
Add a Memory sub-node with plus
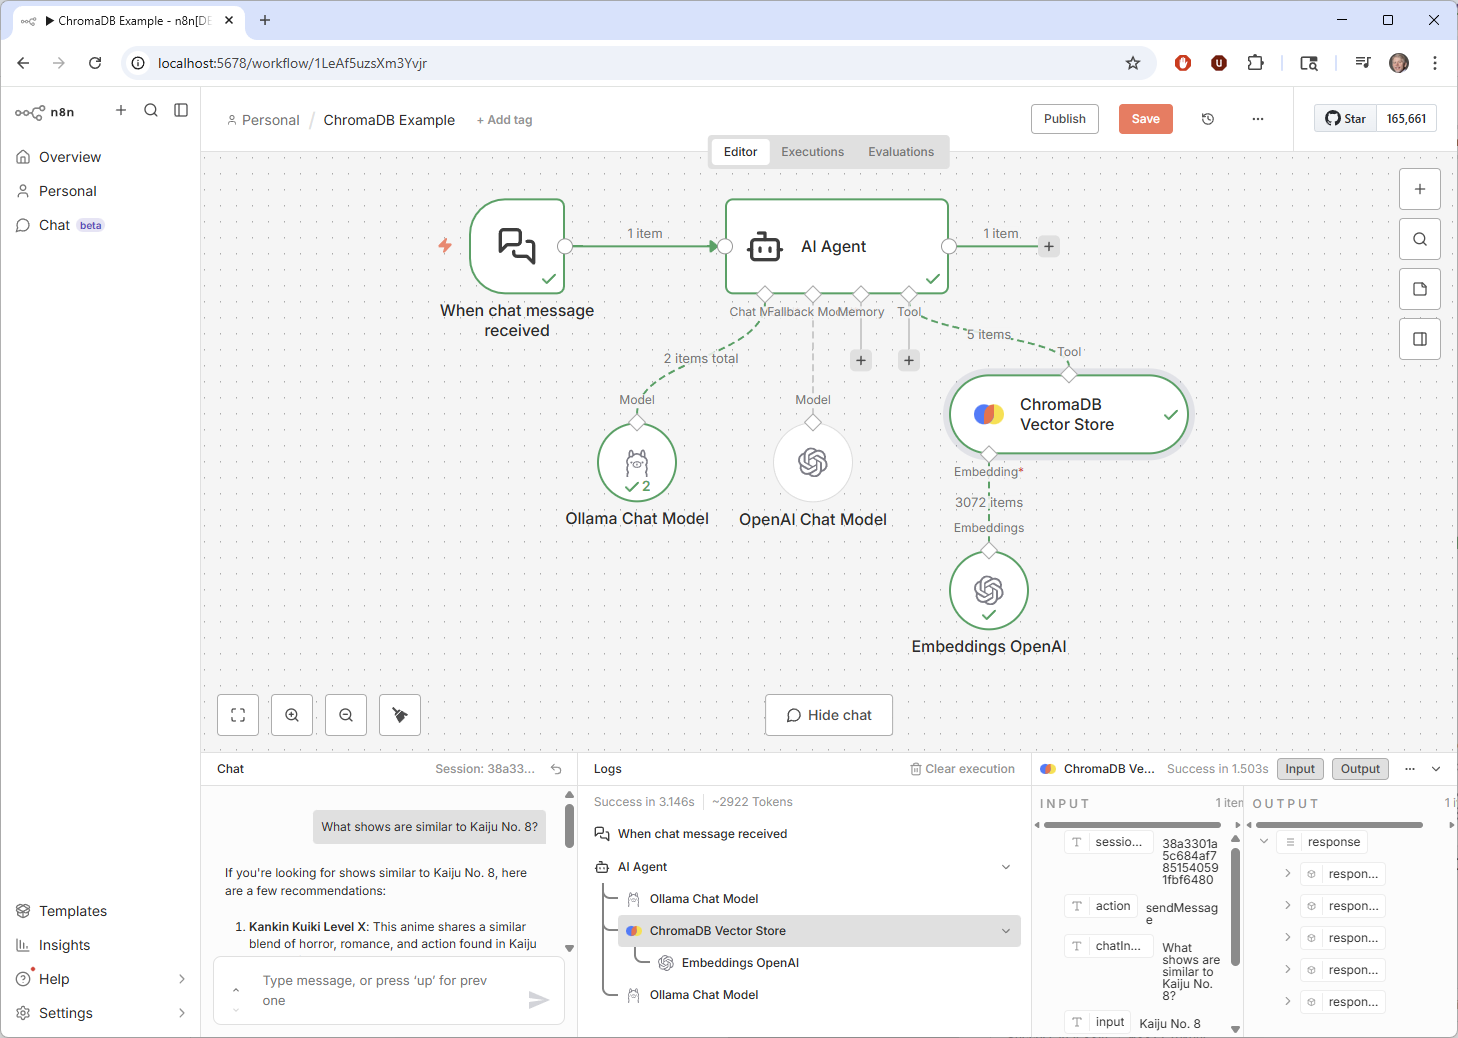point(861,360)
